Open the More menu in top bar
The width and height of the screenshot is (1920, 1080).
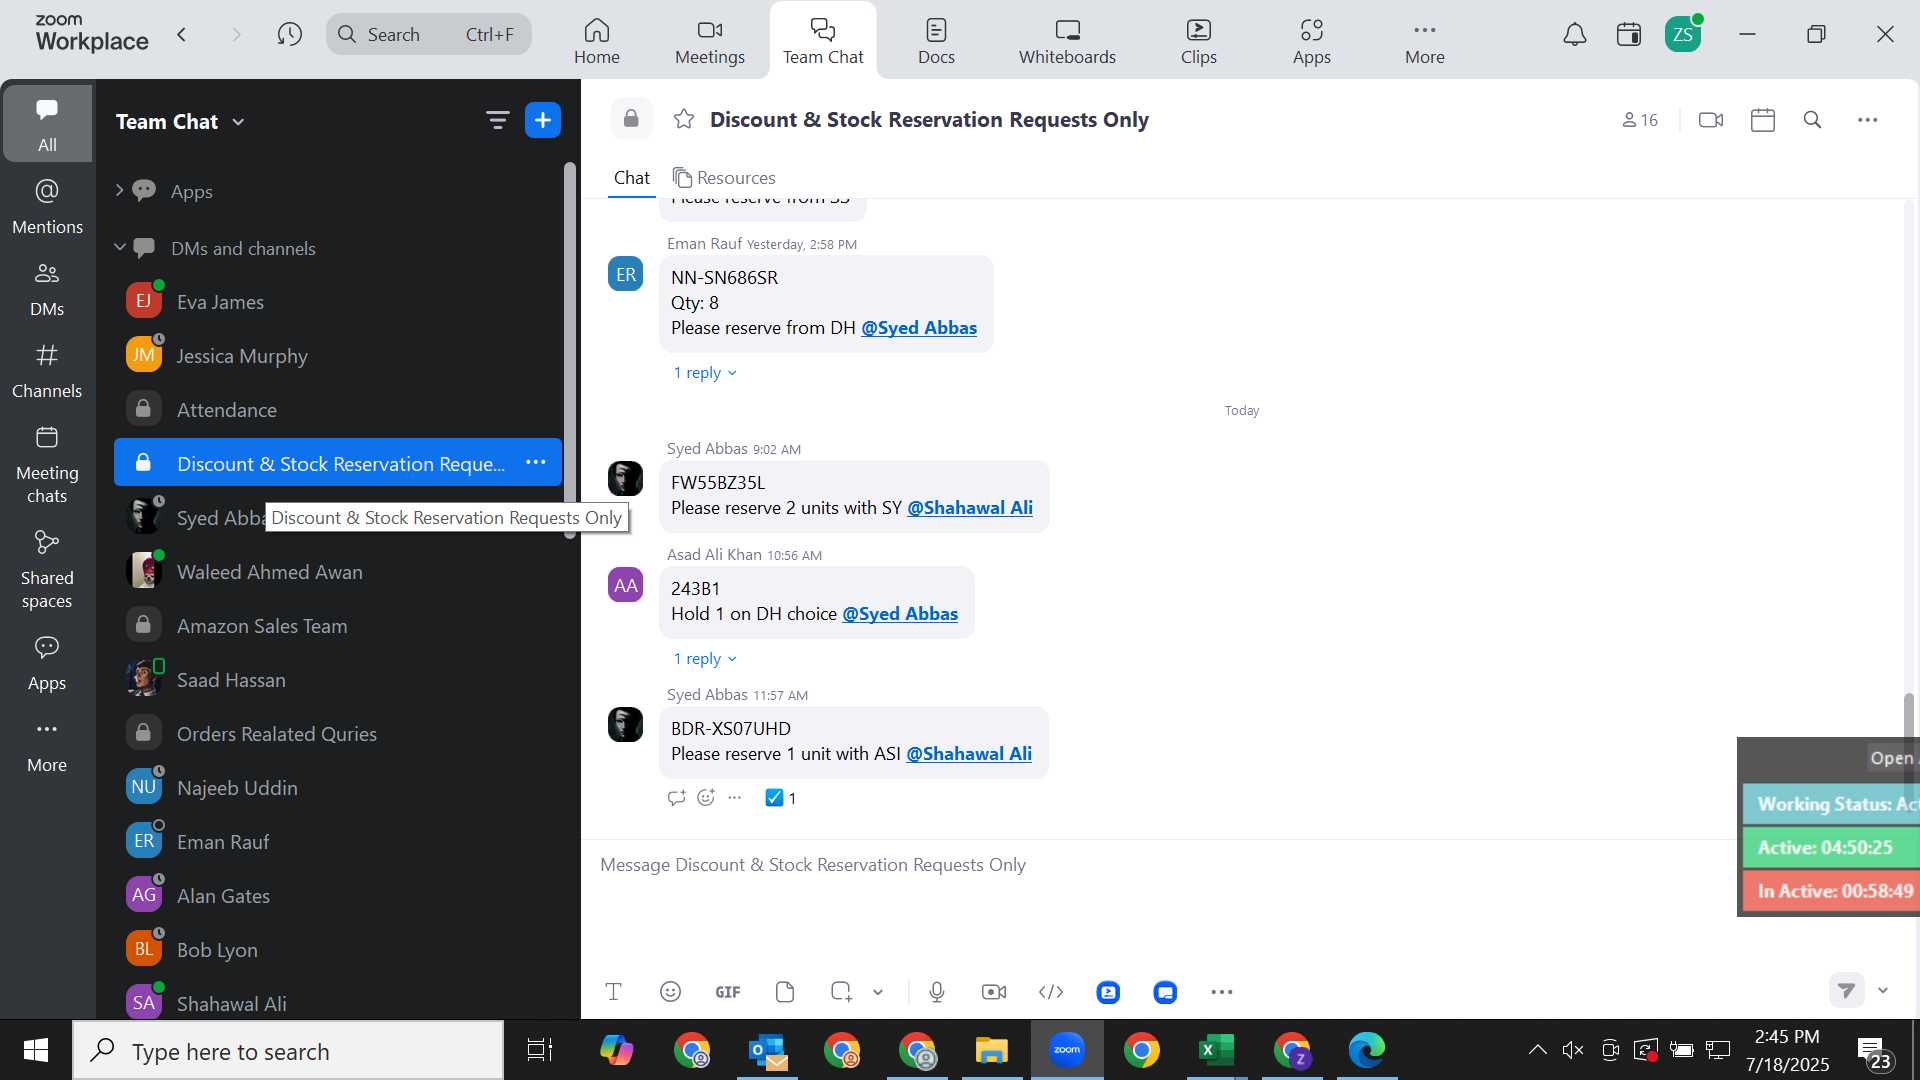(x=1424, y=41)
